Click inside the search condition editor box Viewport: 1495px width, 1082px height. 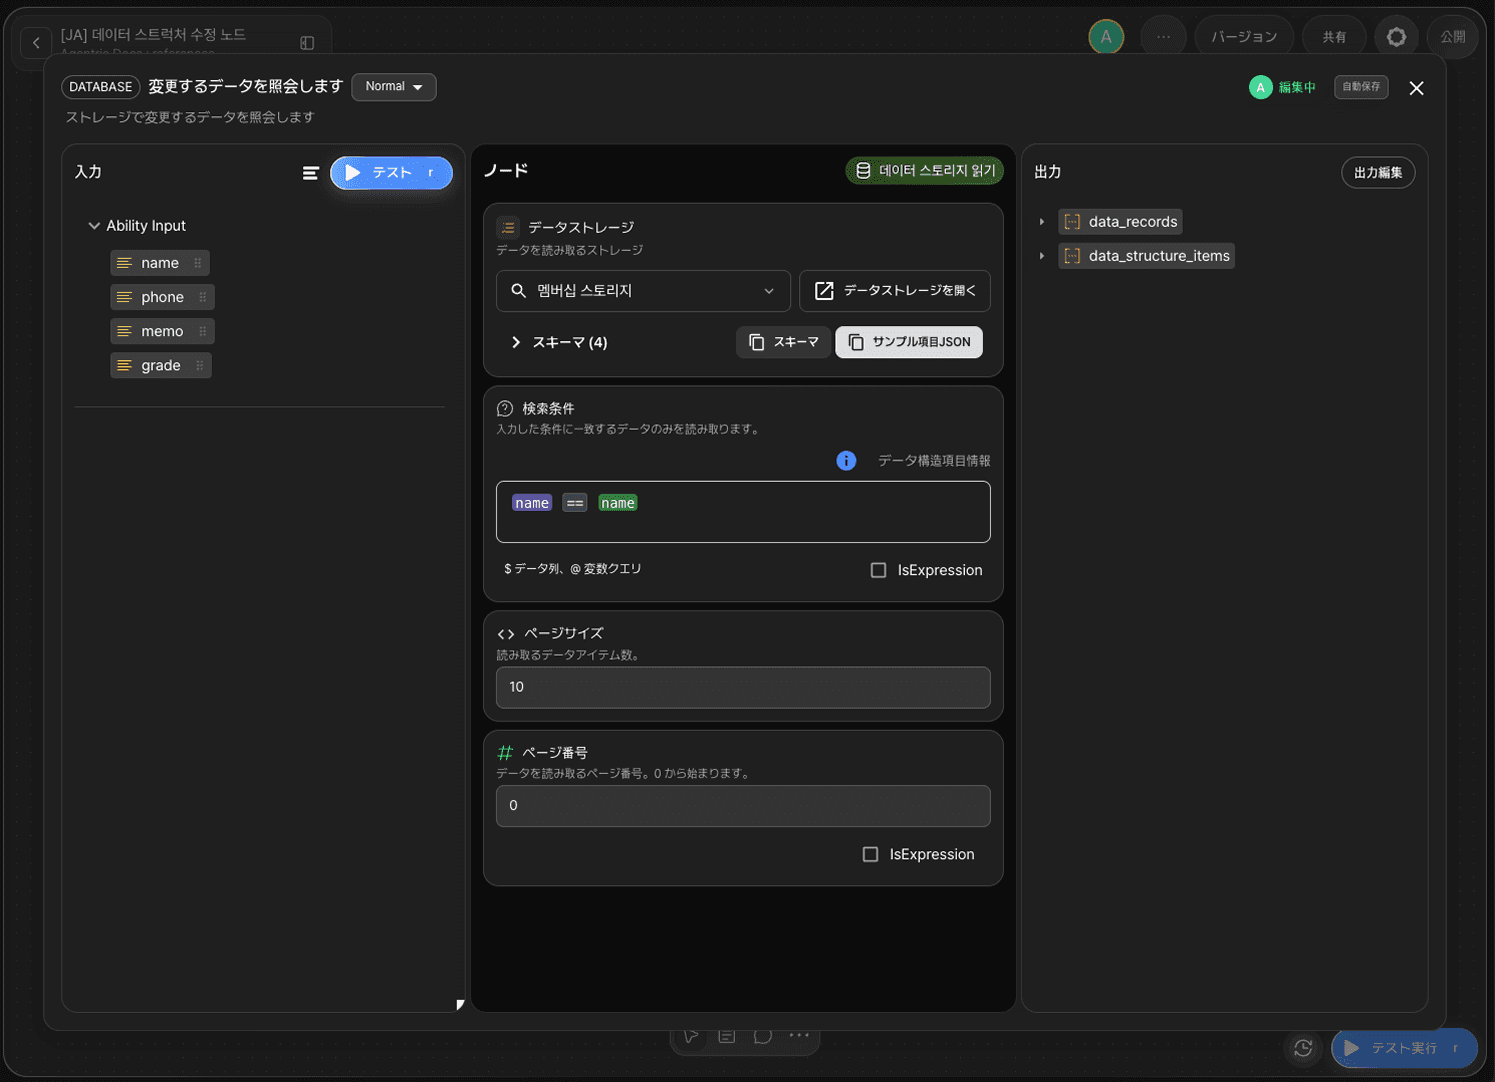tap(743, 512)
